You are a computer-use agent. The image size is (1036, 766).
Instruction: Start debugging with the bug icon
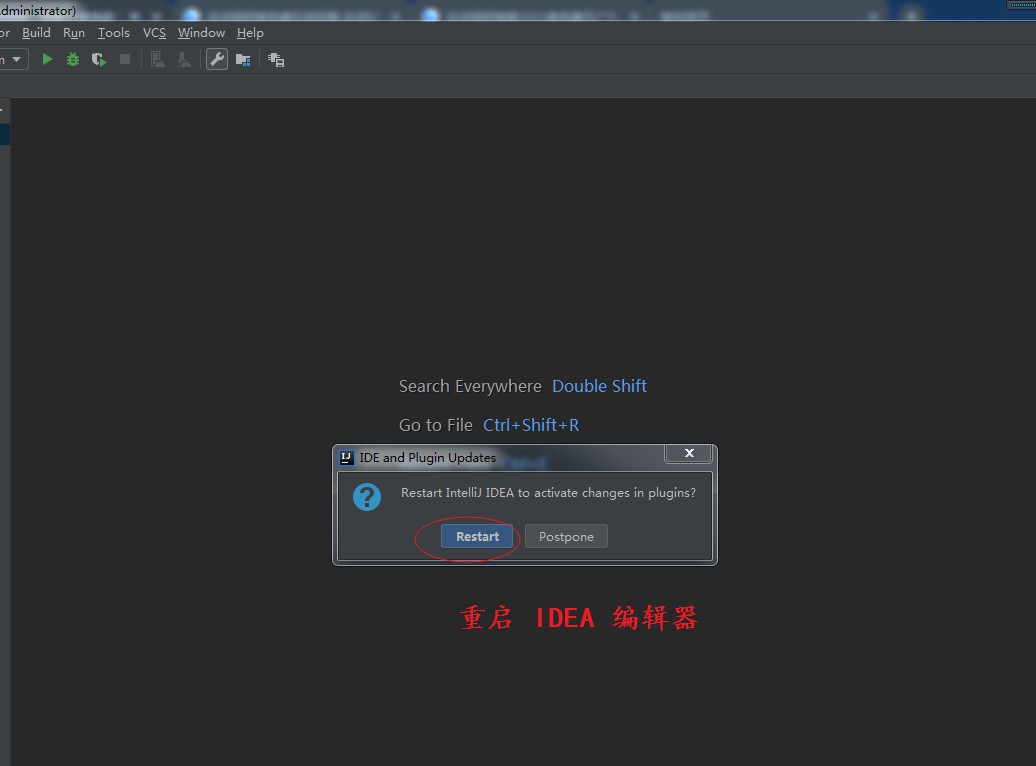coord(73,59)
